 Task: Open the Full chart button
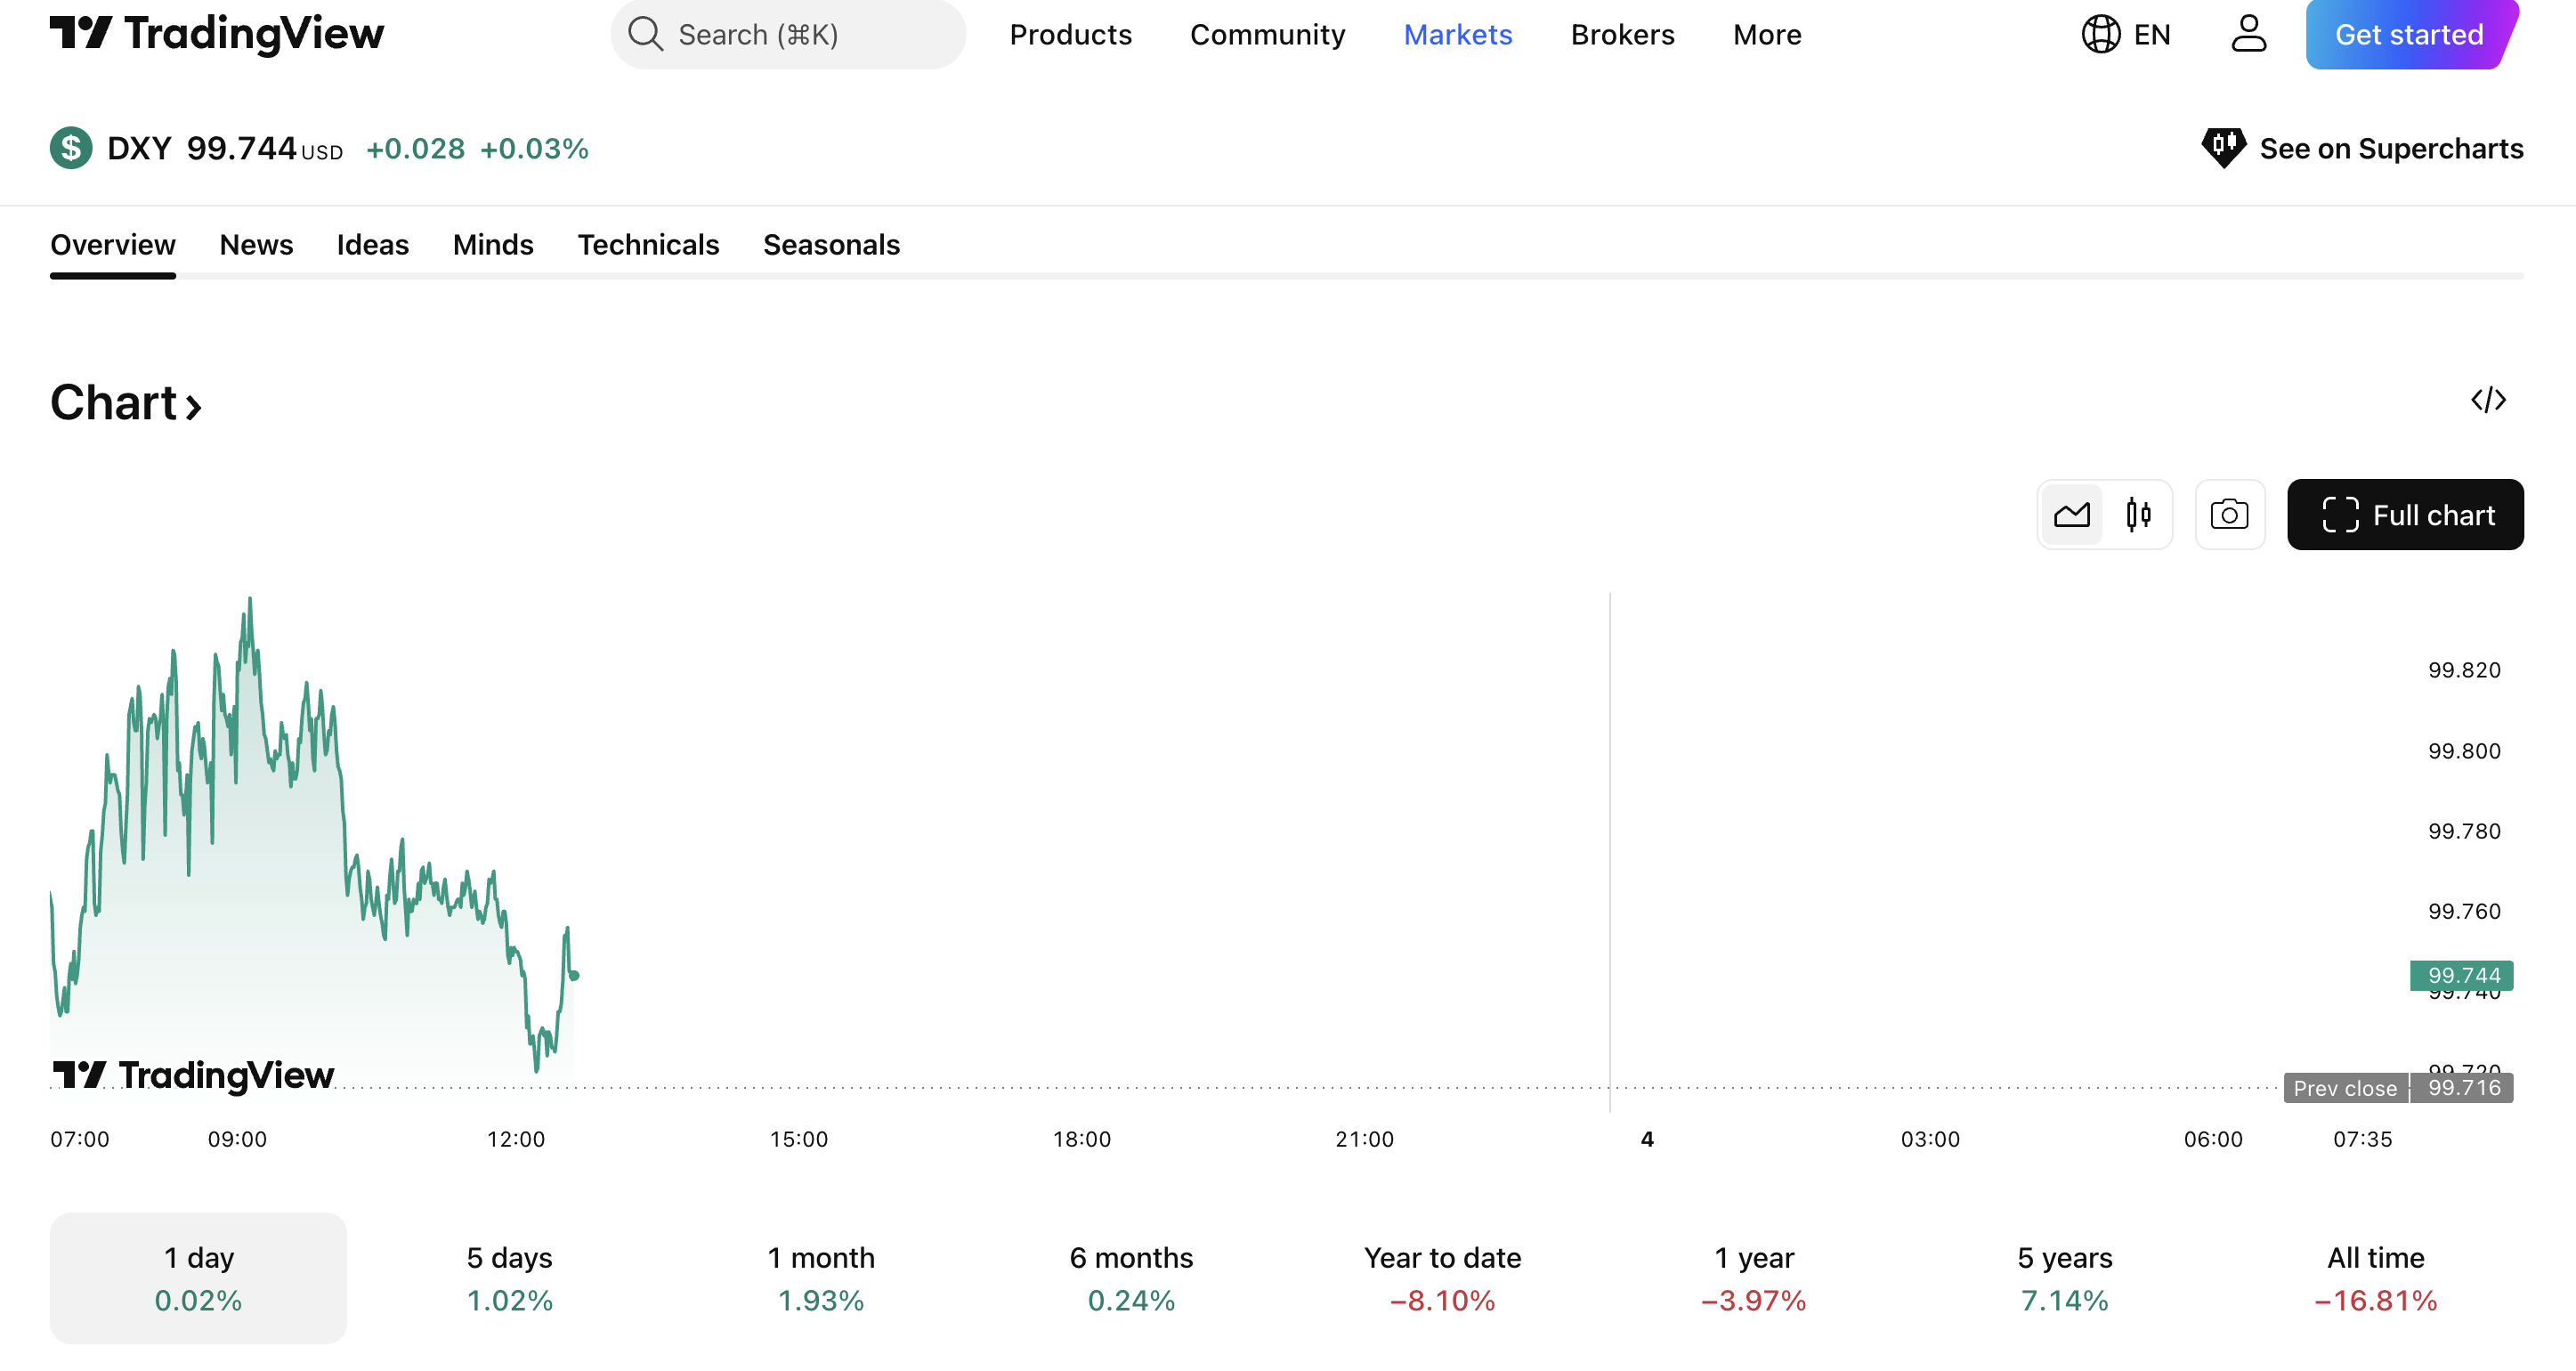(x=2405, y=515)
